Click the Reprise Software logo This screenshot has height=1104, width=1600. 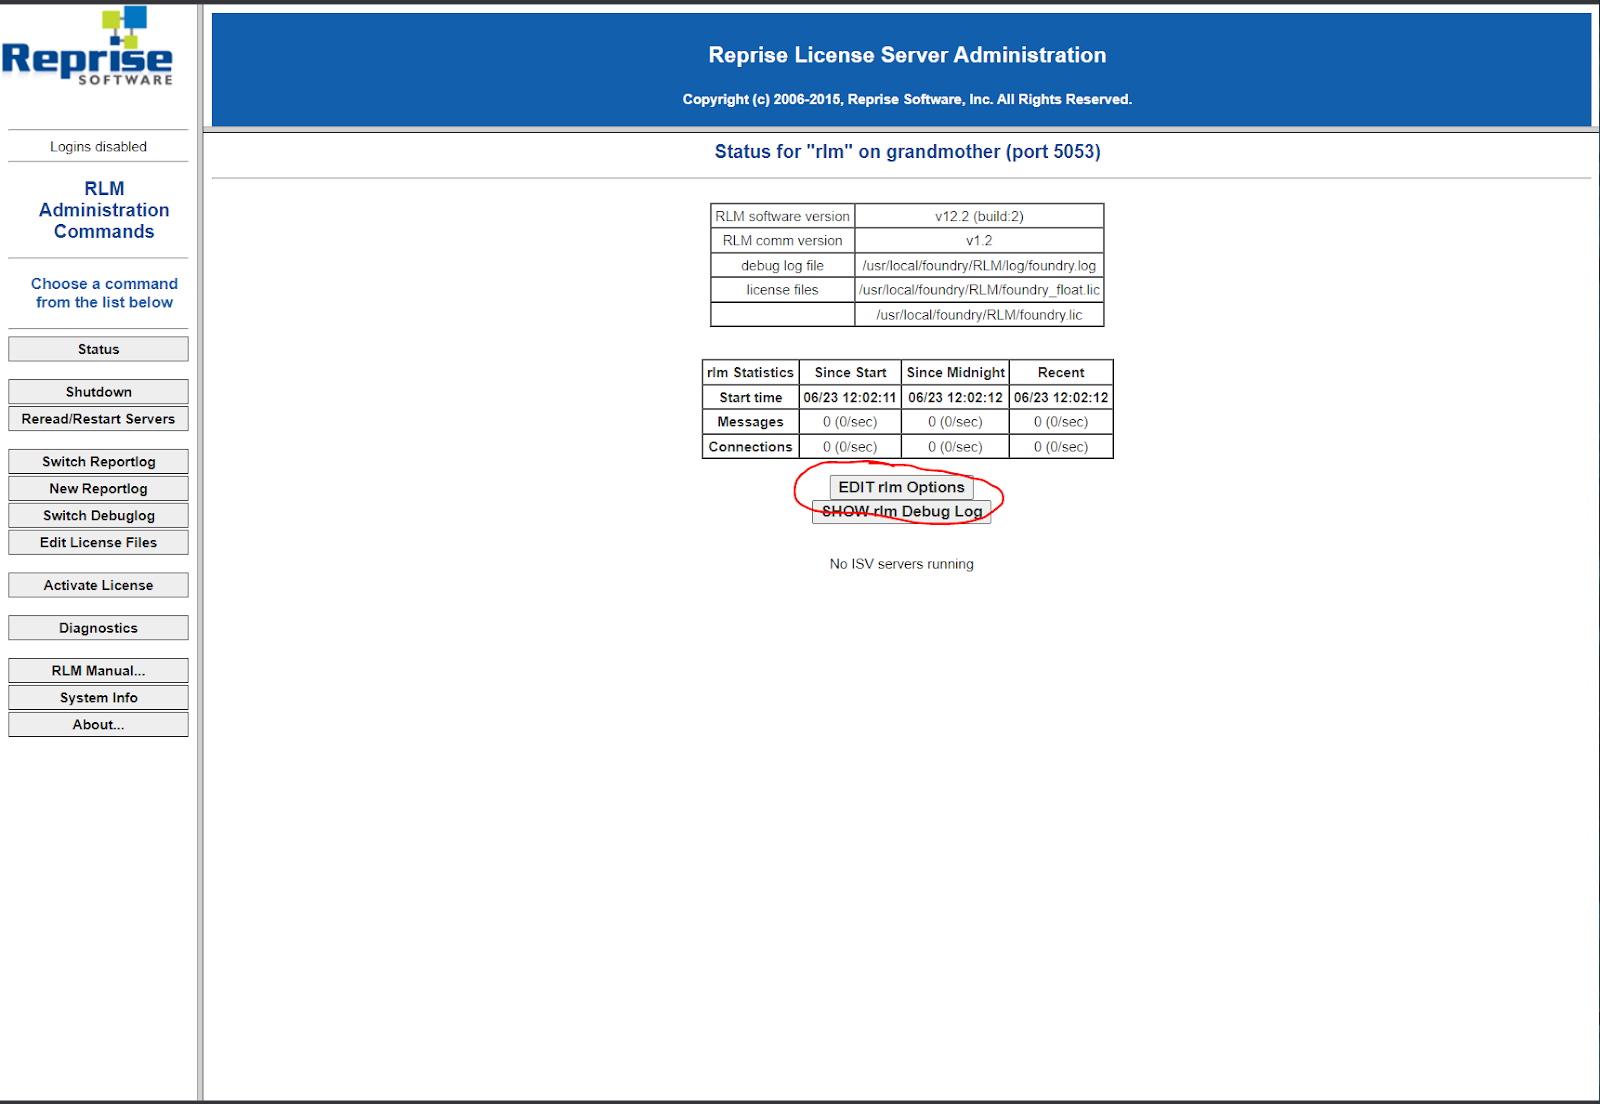88,47
